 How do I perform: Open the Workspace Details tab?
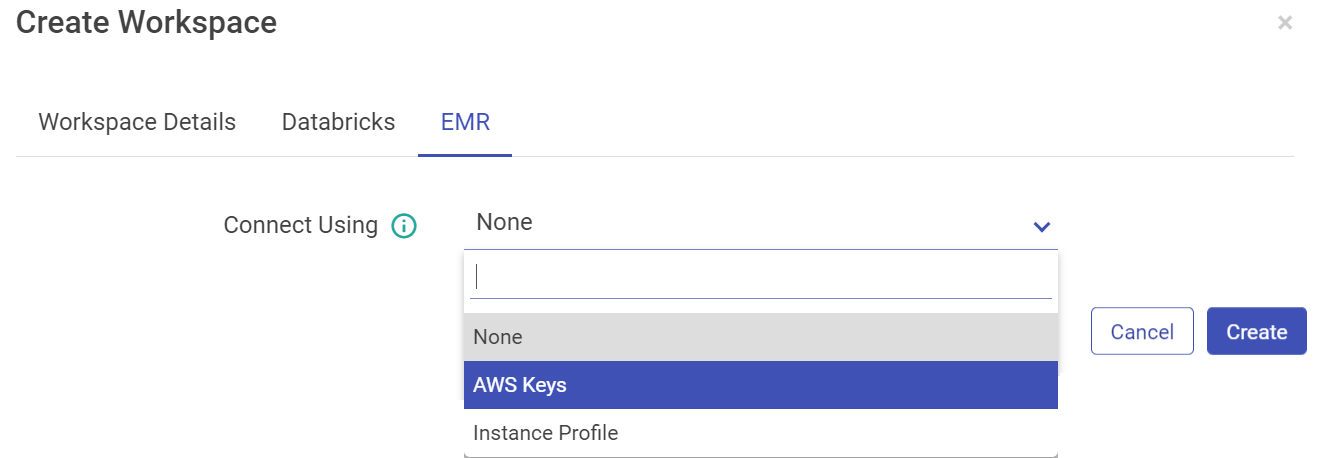(137, 122)
